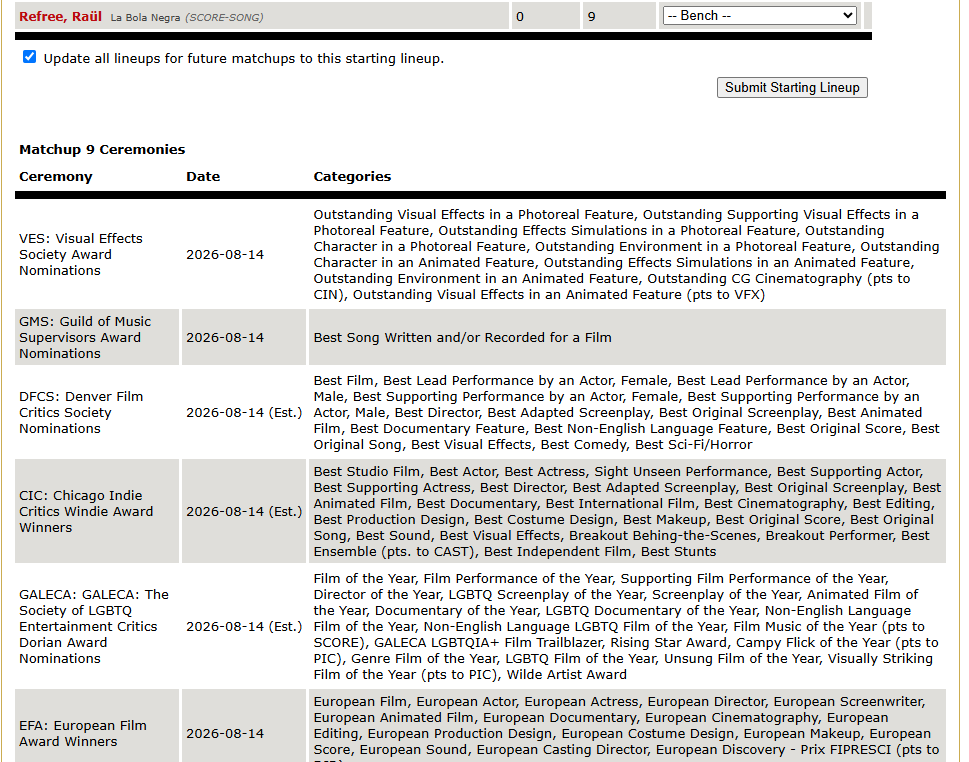
Task: Select DFCS Denver Film Critics Society cell
Action: (x=97, y=412)
